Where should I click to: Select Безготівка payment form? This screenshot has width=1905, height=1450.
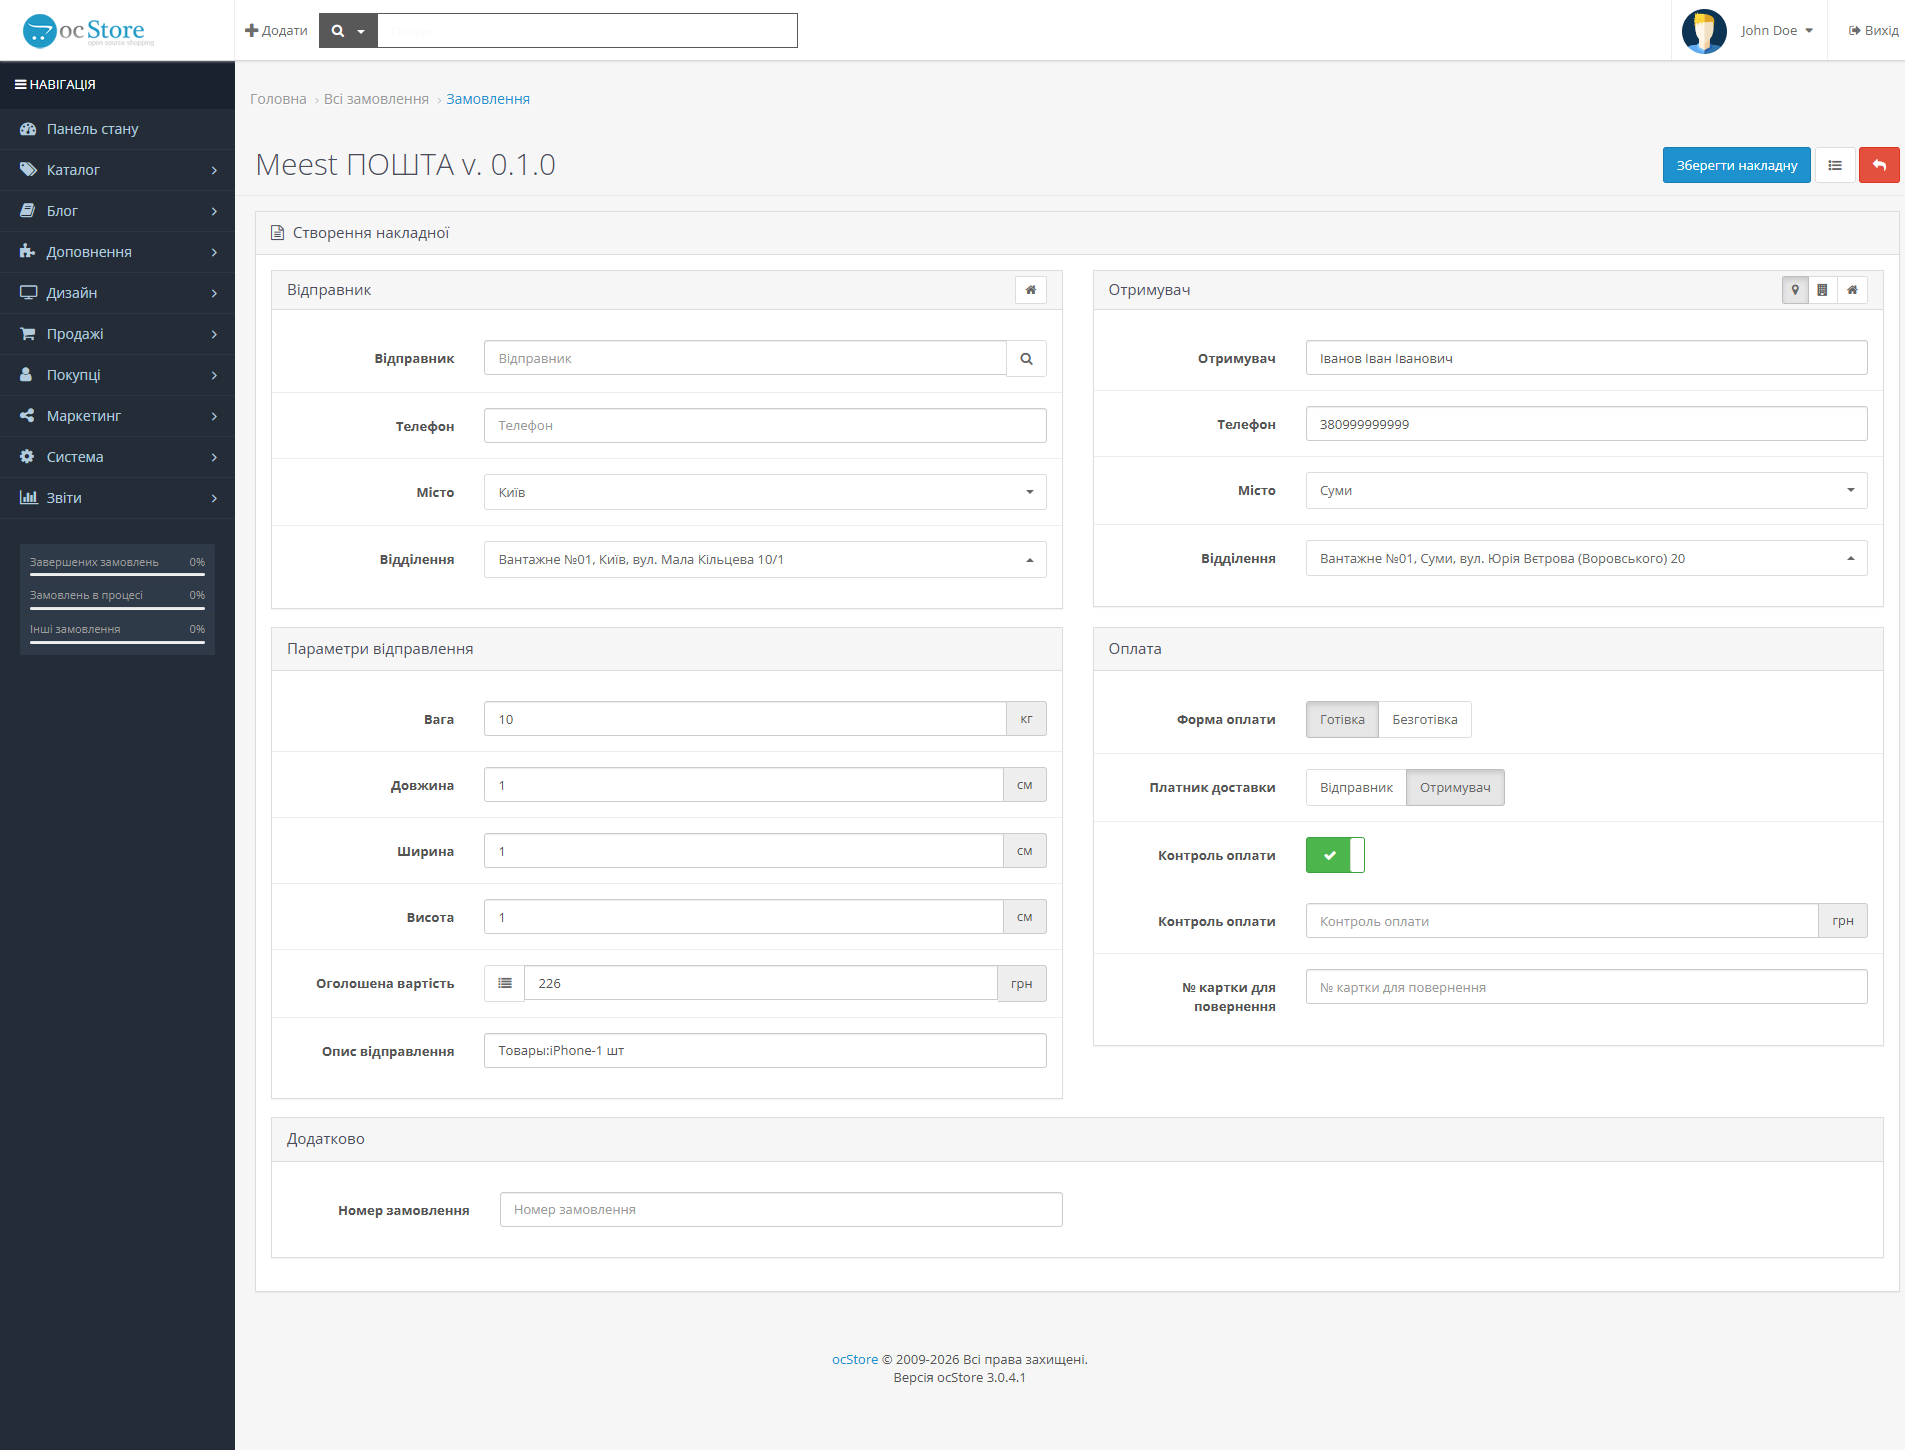pyautogui.click(x=1425, y=720)
